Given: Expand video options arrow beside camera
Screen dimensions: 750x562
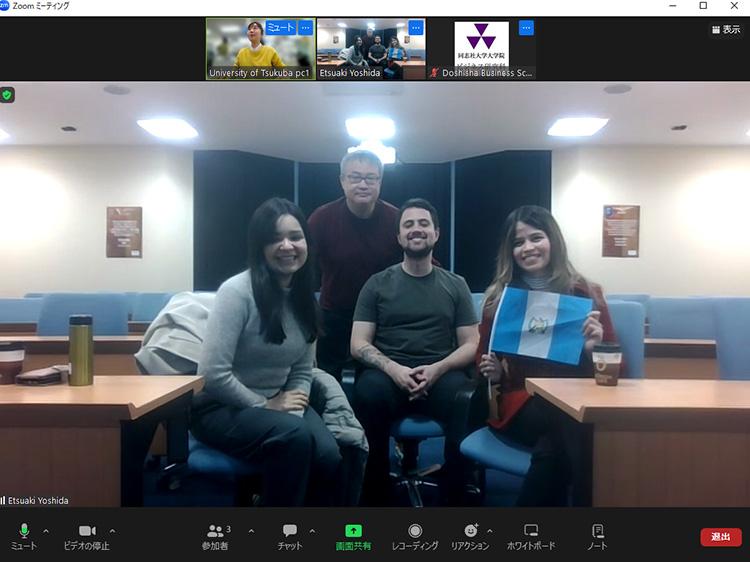Looking at the screenshot, I should pyautogui.click(x=112, y=531).
